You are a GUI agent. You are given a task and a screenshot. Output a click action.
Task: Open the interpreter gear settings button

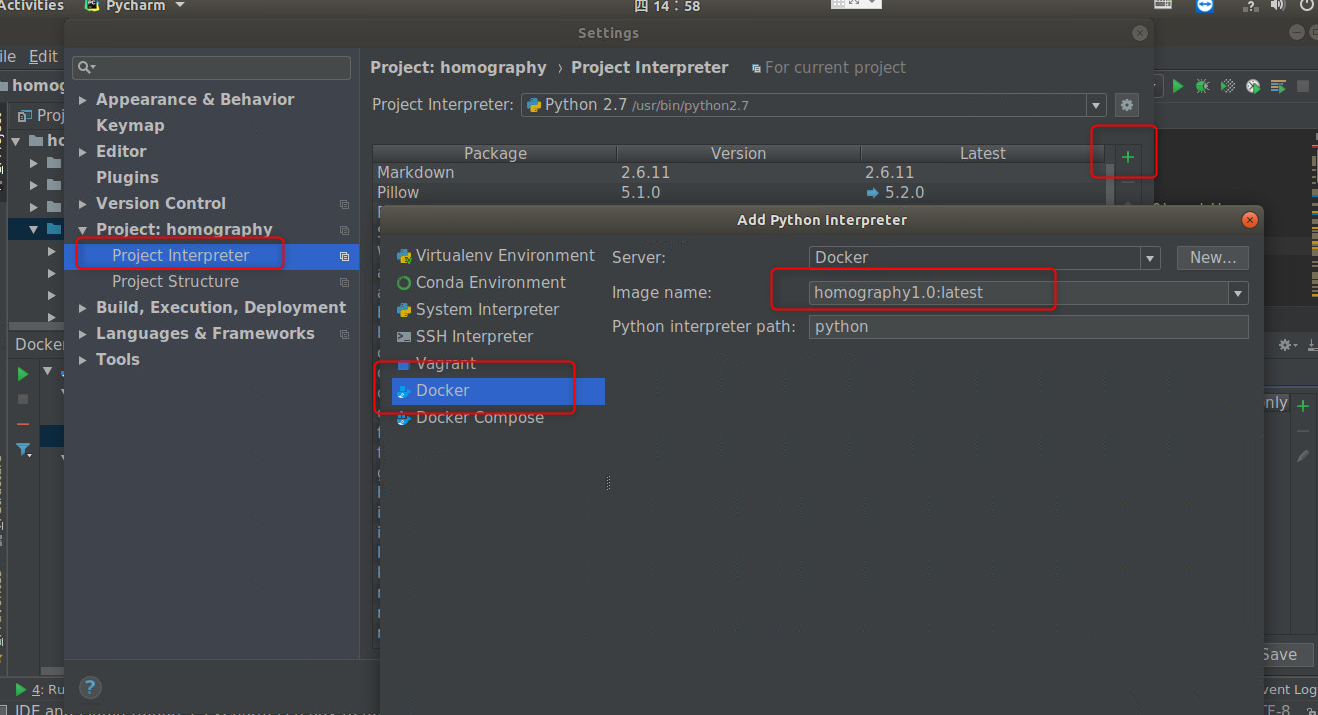[x=1127, y=105]
